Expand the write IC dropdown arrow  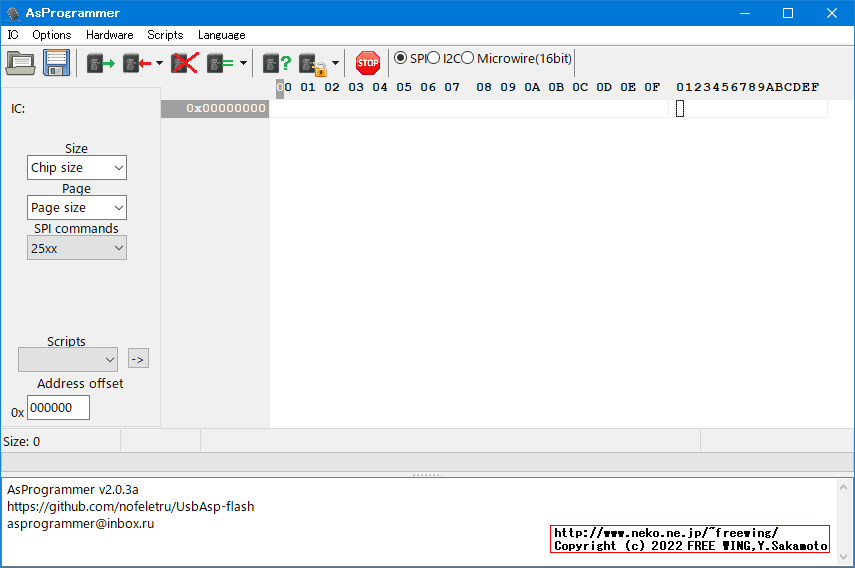point(159,63)
